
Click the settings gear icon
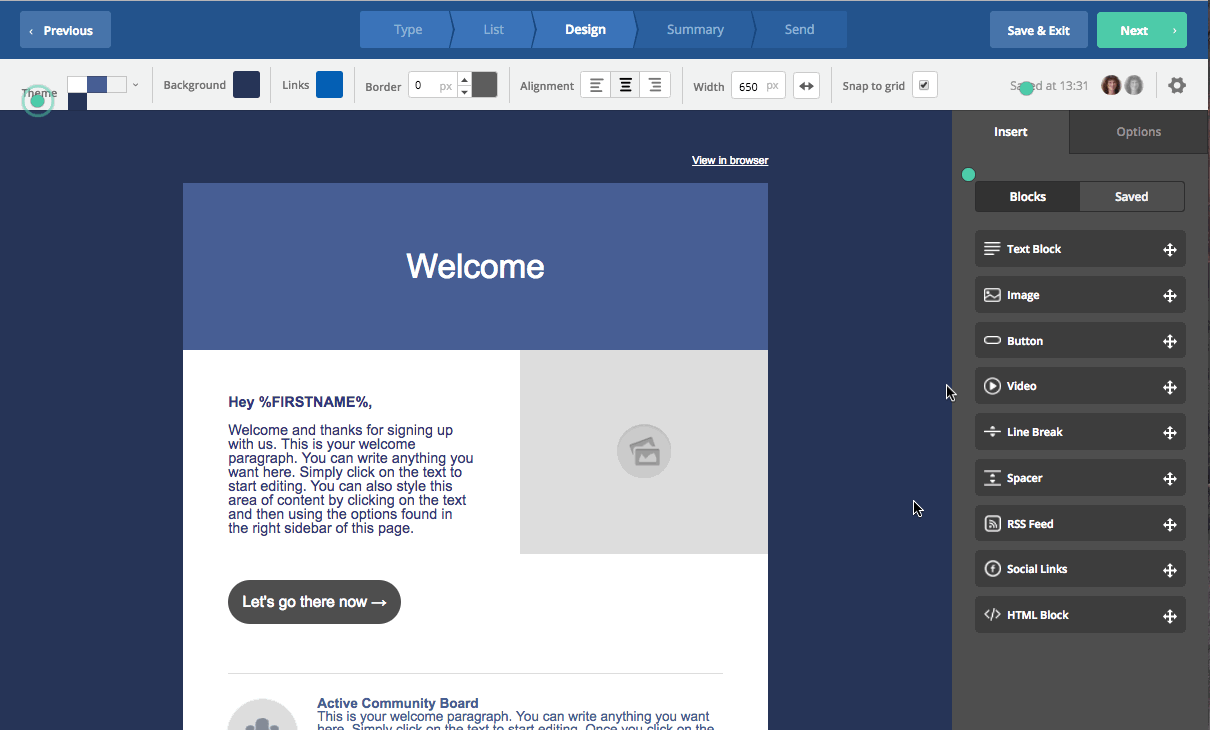pos(1177,86)
